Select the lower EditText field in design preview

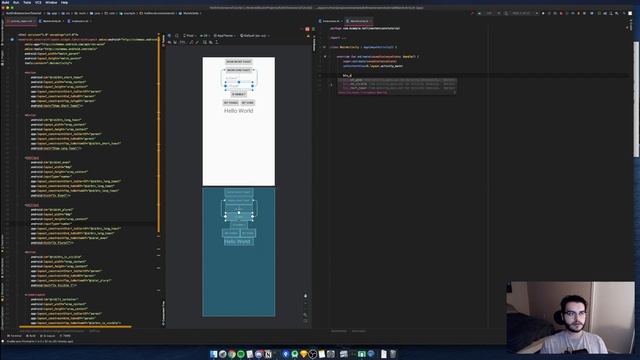pos(239,86)
